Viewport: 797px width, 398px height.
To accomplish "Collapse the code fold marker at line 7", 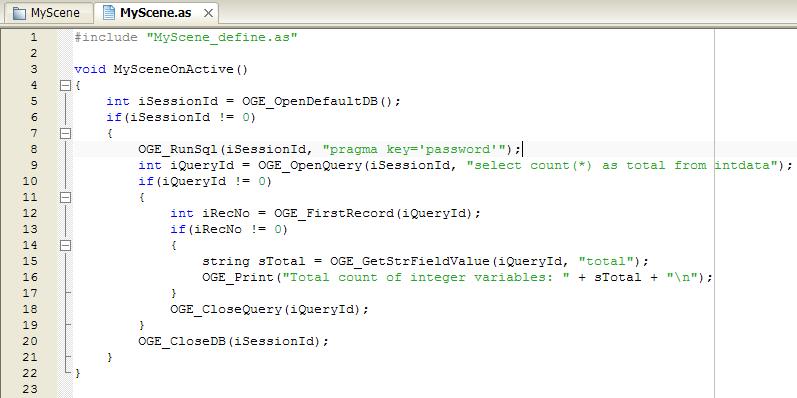I will tap(65, 133).
